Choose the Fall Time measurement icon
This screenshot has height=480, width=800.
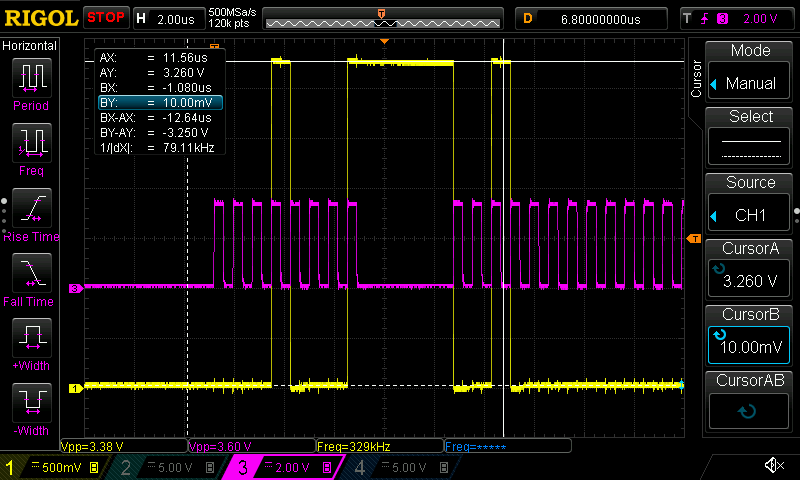pos(32,273)
